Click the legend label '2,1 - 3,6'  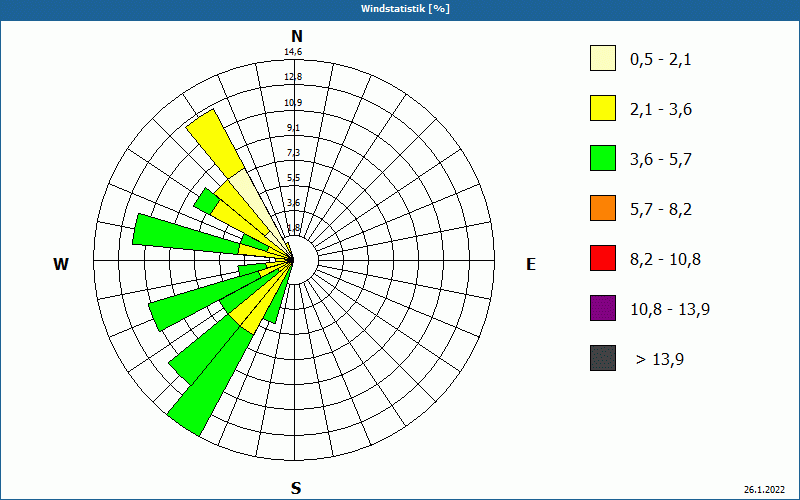click(x=661, y=110)
